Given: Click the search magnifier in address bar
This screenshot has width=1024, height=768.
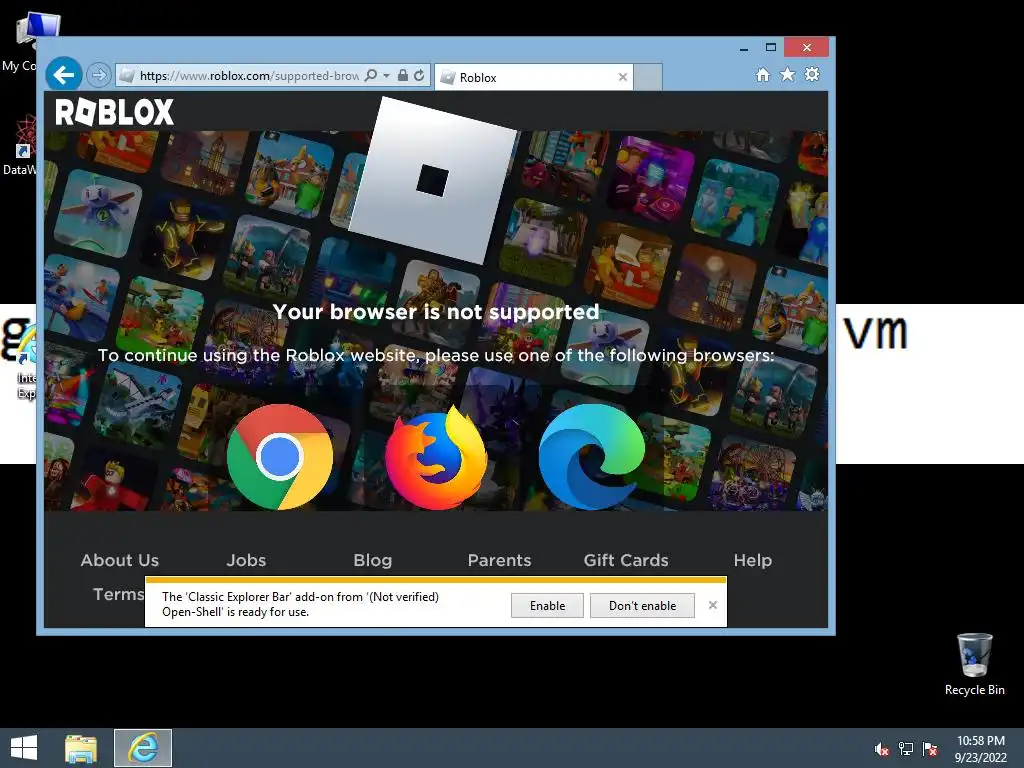Looking at the screenshot, I should point(371,75).
